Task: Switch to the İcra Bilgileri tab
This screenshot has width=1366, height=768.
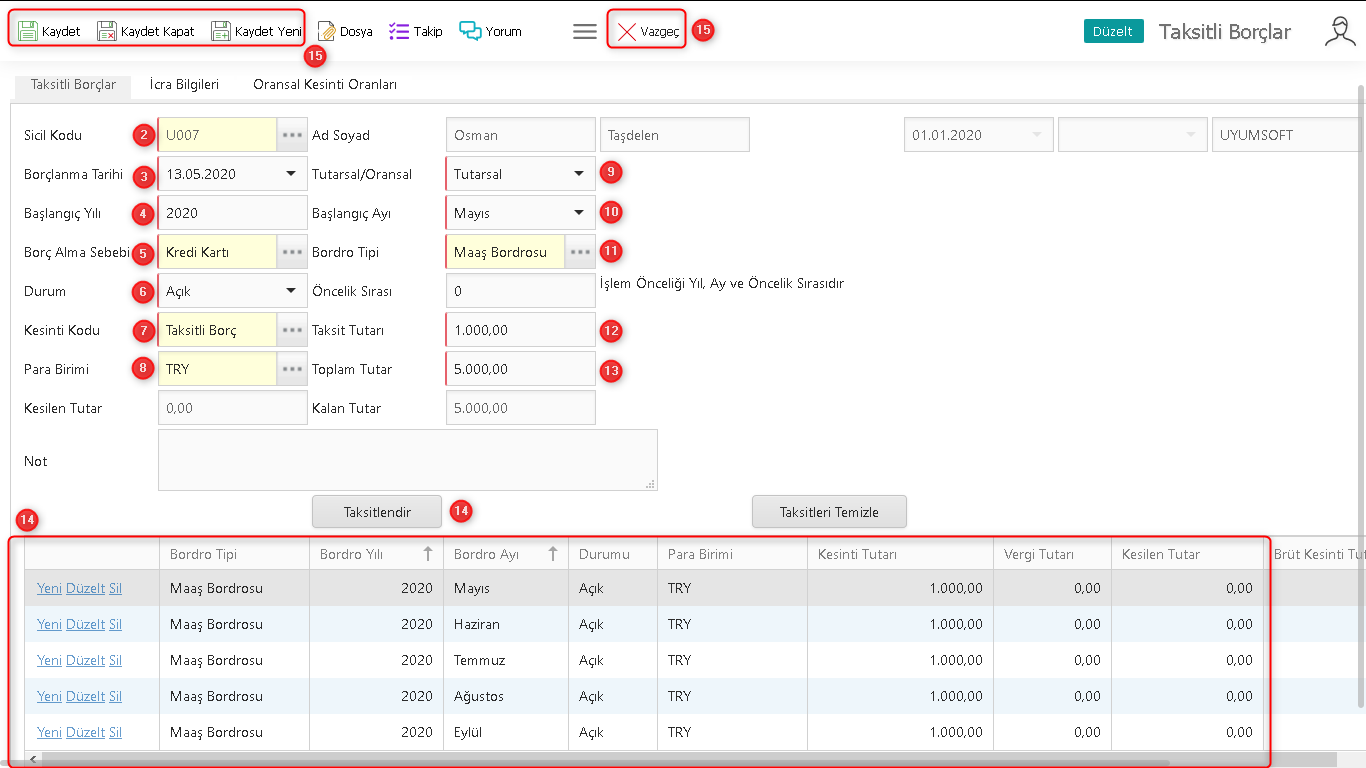Action: [184, 85]
